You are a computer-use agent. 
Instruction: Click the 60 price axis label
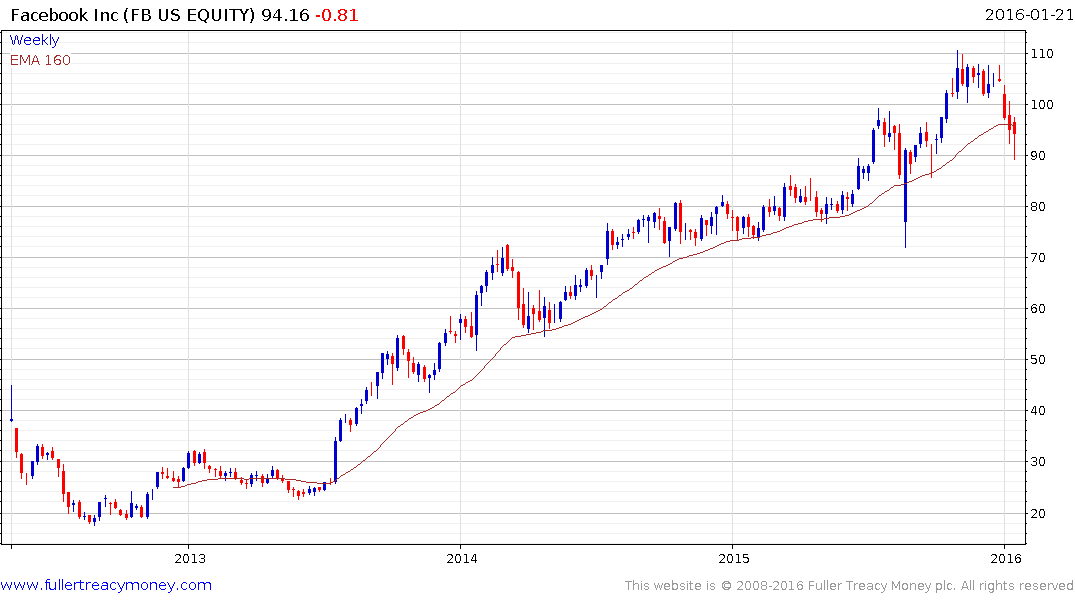(x=1038, y=309)
